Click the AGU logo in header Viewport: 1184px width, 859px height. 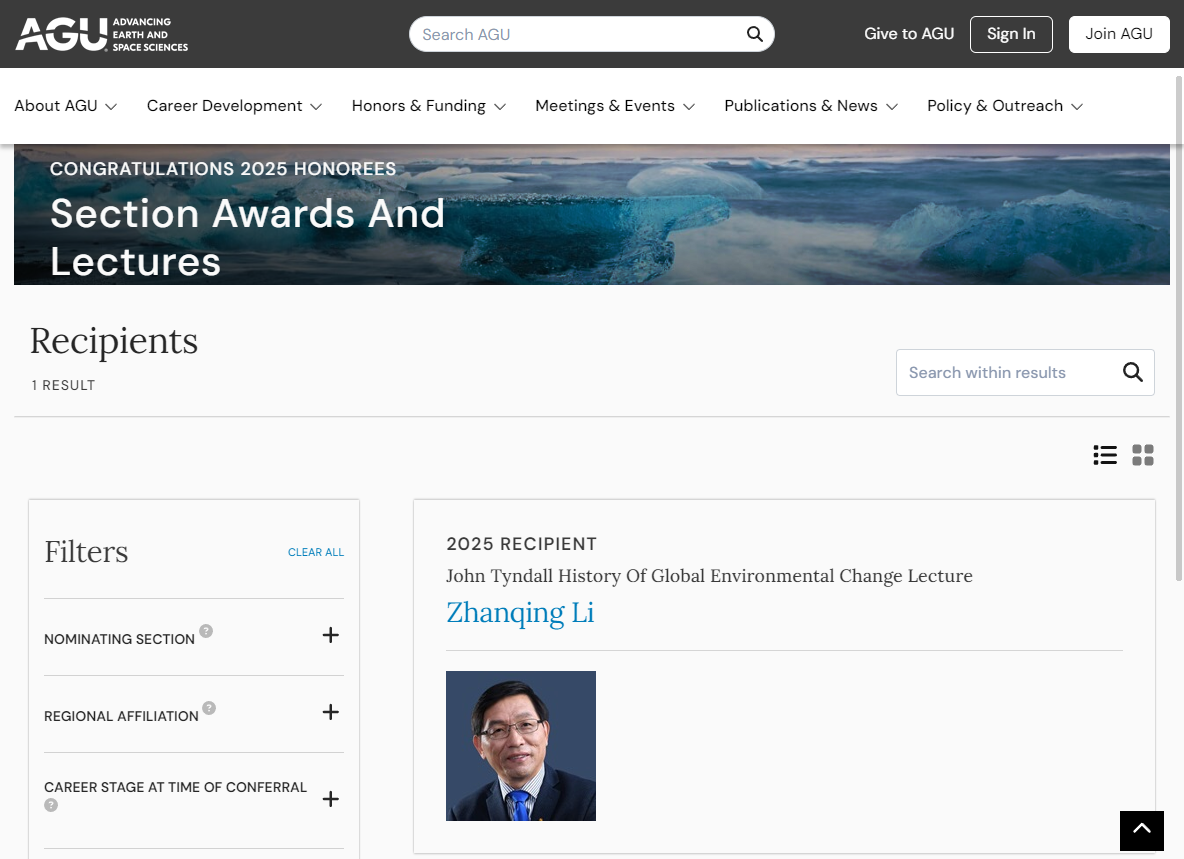pyautogui.click(x=101, y=34)
